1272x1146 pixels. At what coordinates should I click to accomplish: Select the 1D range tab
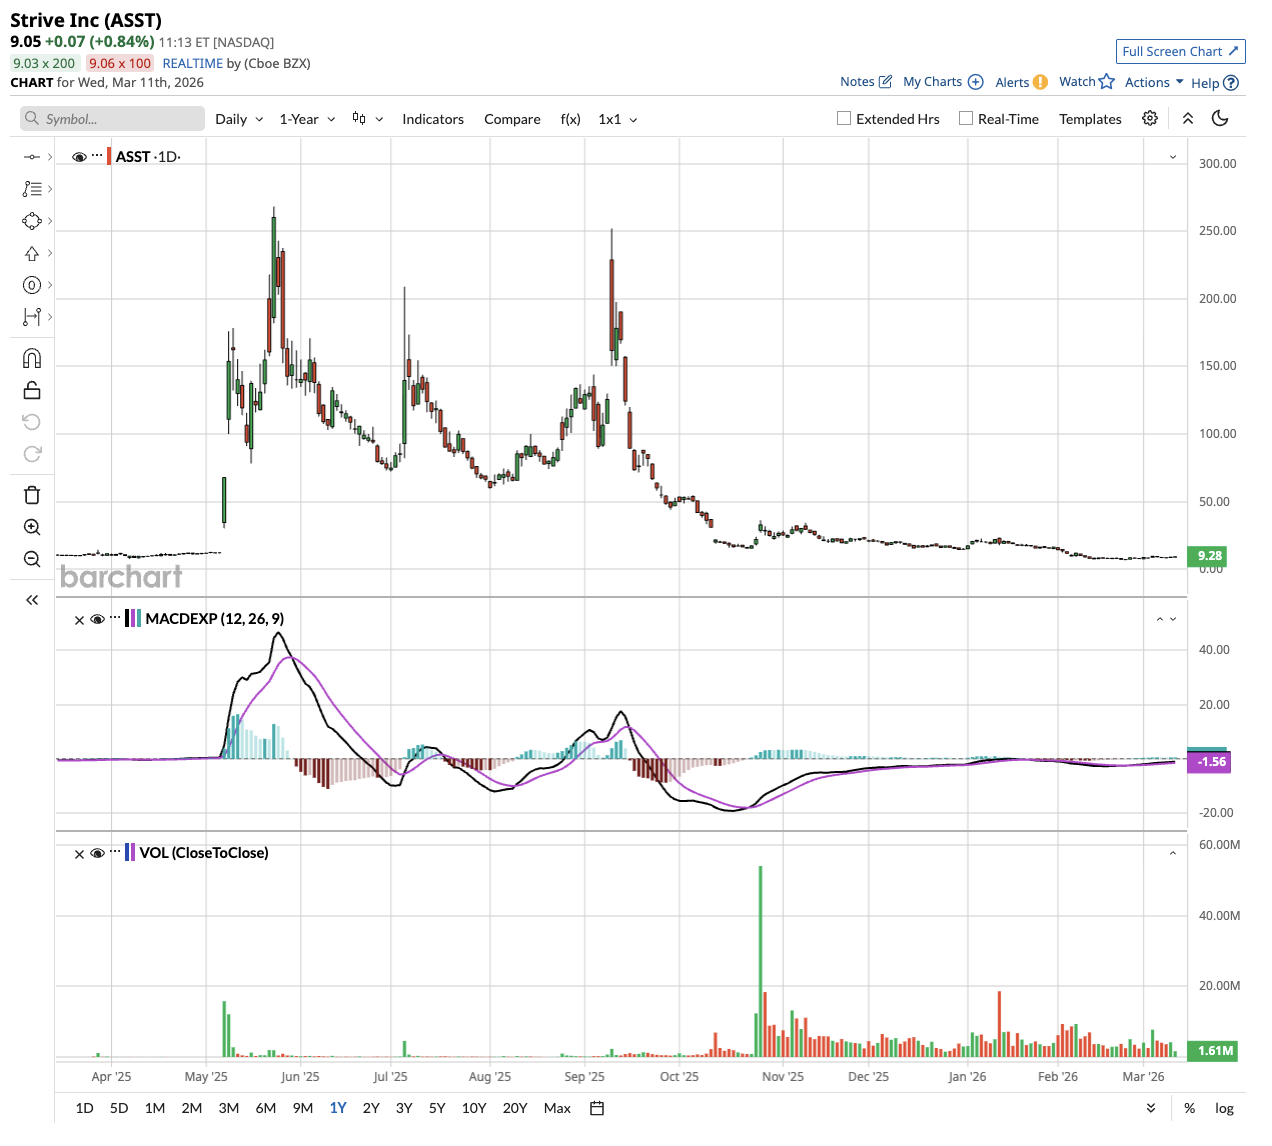click(x=84, y=1108)
